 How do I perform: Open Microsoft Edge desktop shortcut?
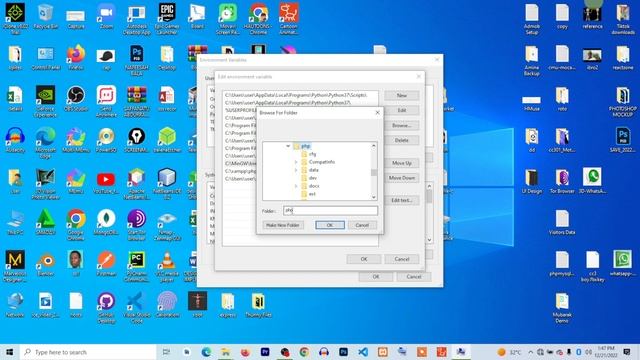click(45, 142)
